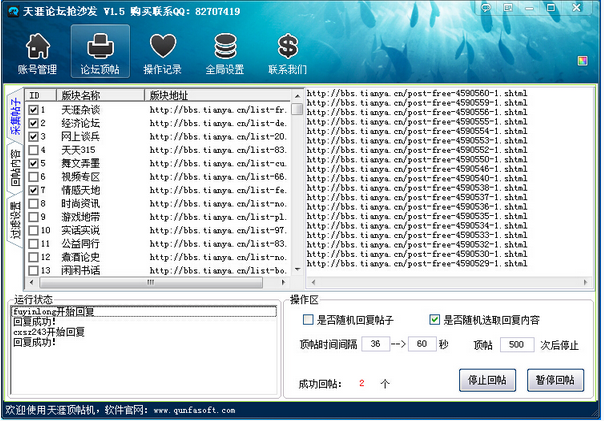
Task: Open 联系我们 dollar icon
Action: pyautogui.click(x=287, y=53)
